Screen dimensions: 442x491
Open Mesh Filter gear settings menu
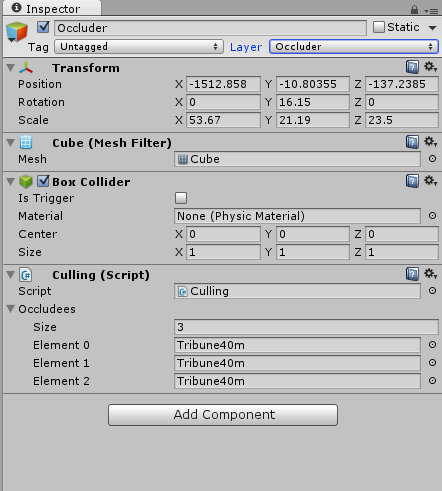[x=430, y=142]
